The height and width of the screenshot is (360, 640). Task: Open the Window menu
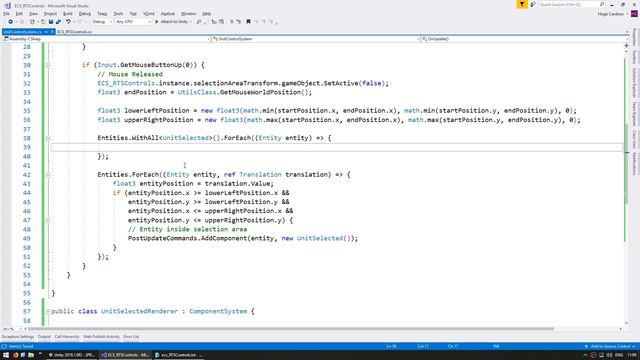tap(188, 14)
